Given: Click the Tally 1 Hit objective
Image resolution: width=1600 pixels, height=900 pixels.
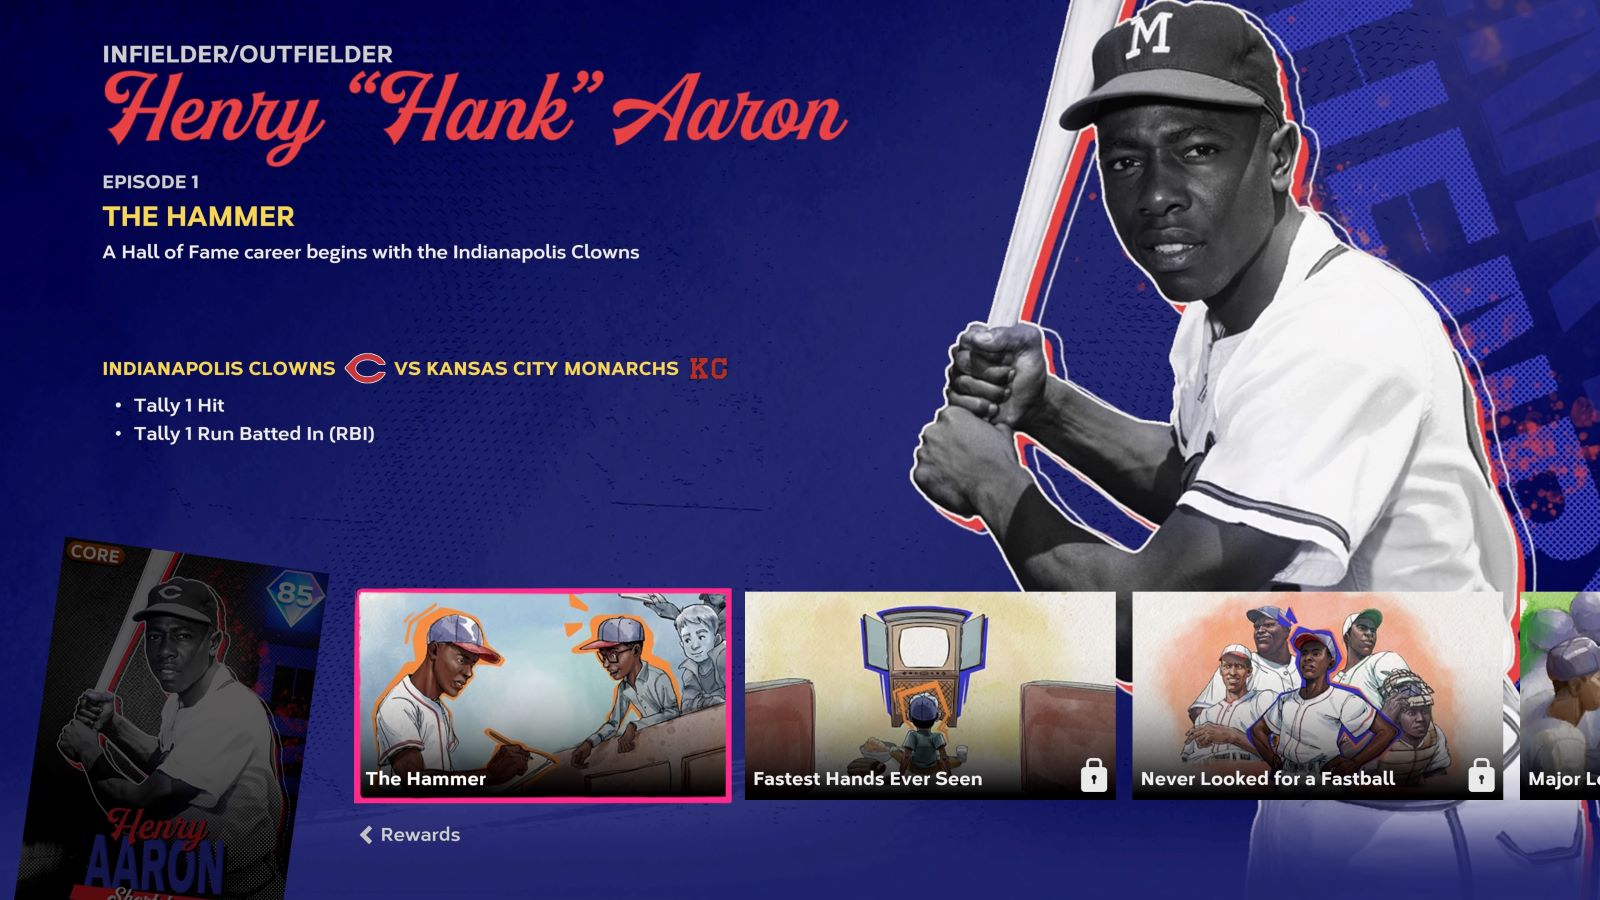Looking at the screenshot, I should tap(179, 405).
